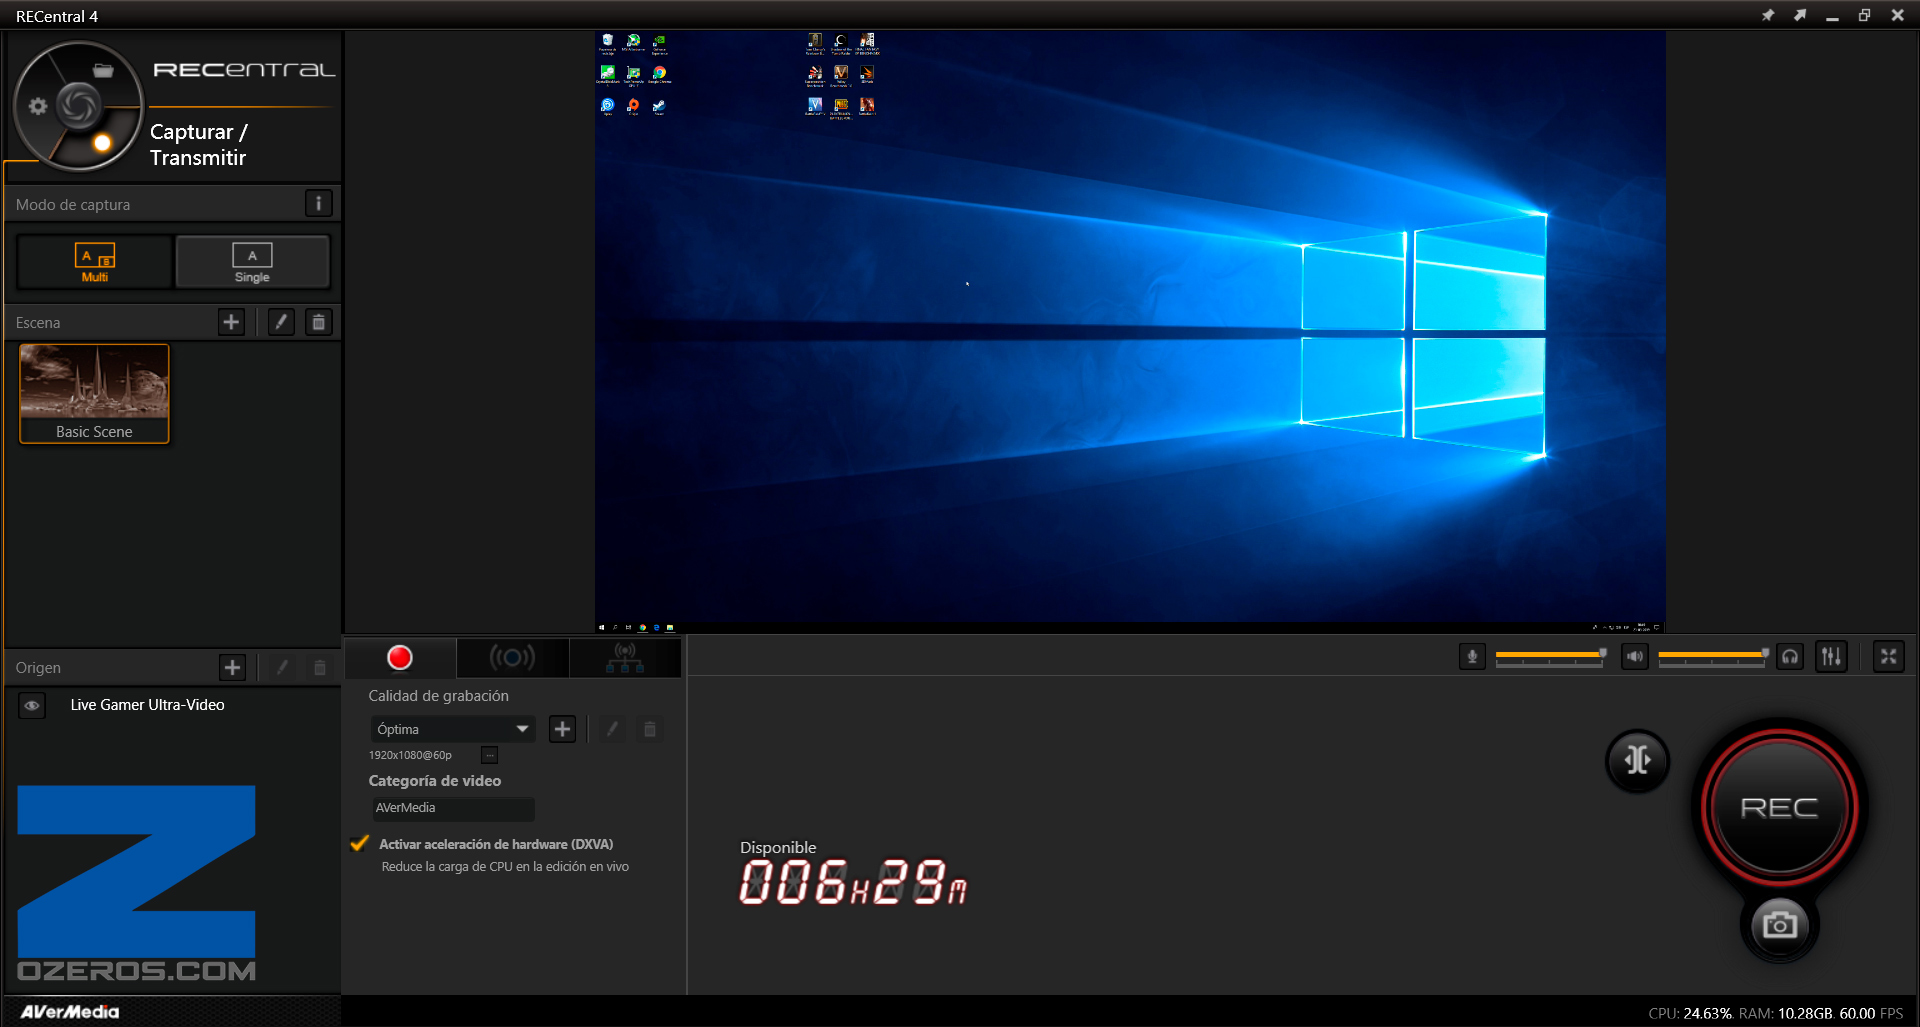Click the live editing trim button
The image size is (1920, 1027).
pos(1637,760)
